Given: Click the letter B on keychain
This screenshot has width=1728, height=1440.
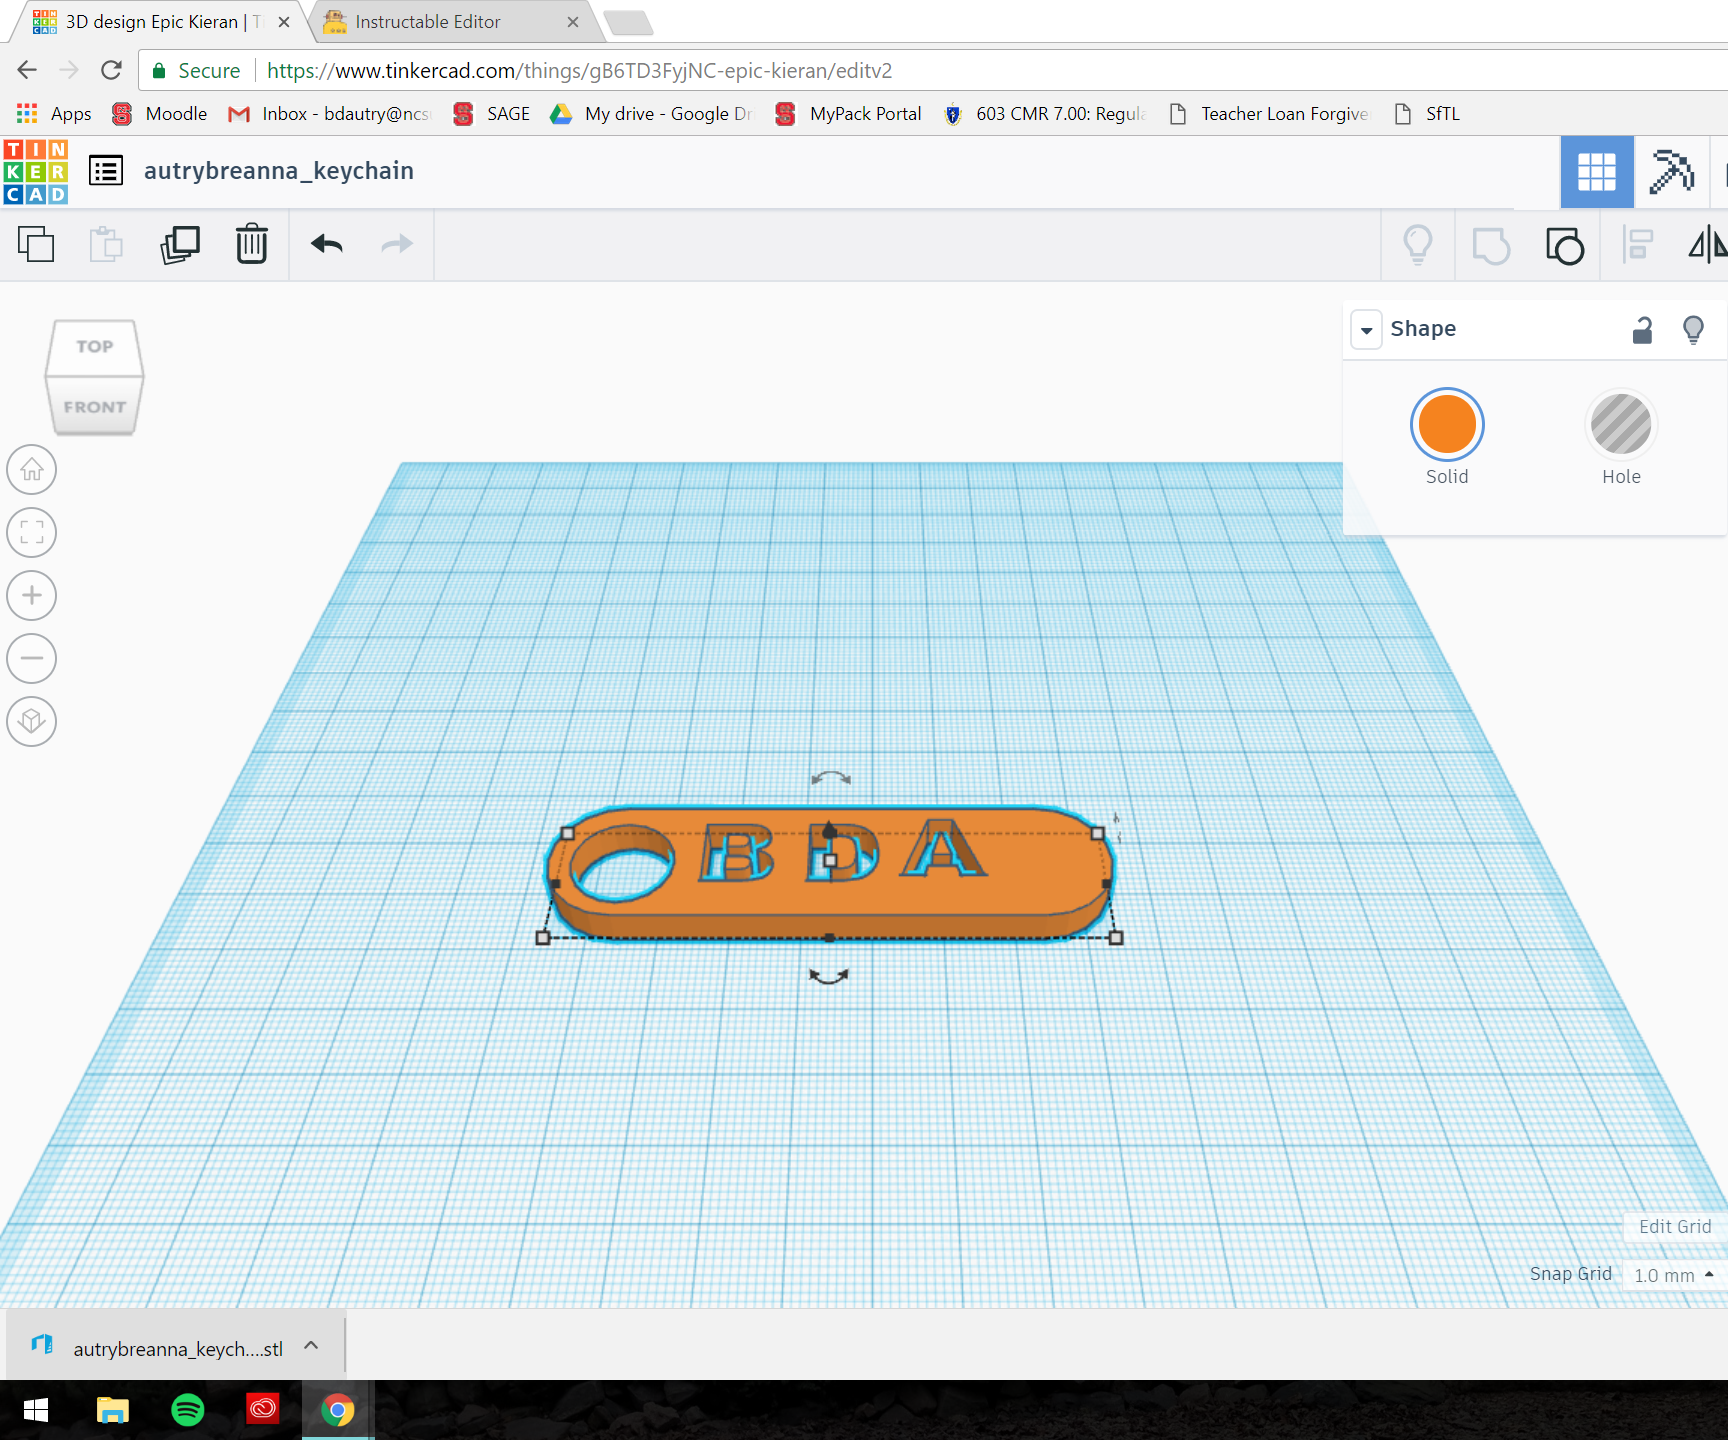Looking at the screenshot, I should [738, 853].
